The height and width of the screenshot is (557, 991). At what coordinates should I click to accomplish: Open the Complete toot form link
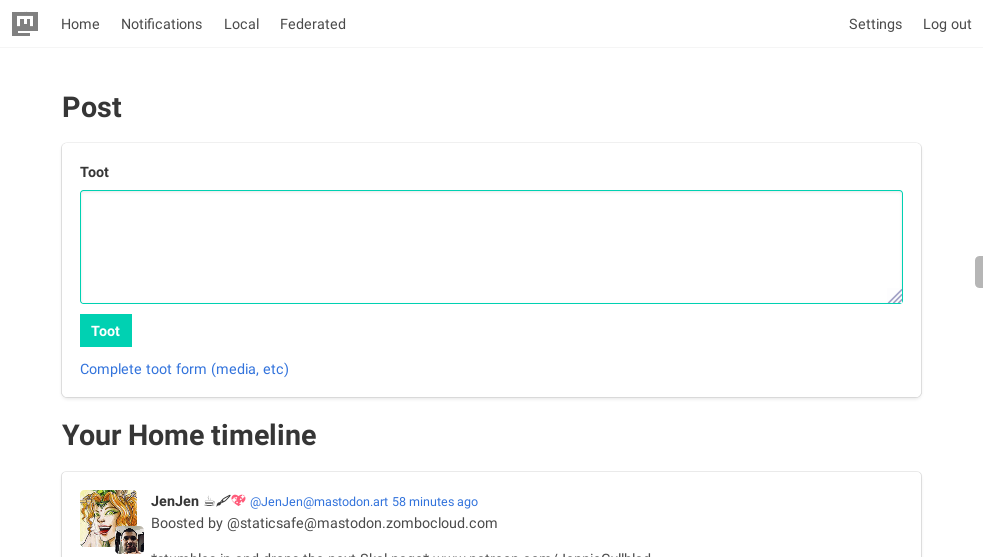coord(184,369)
